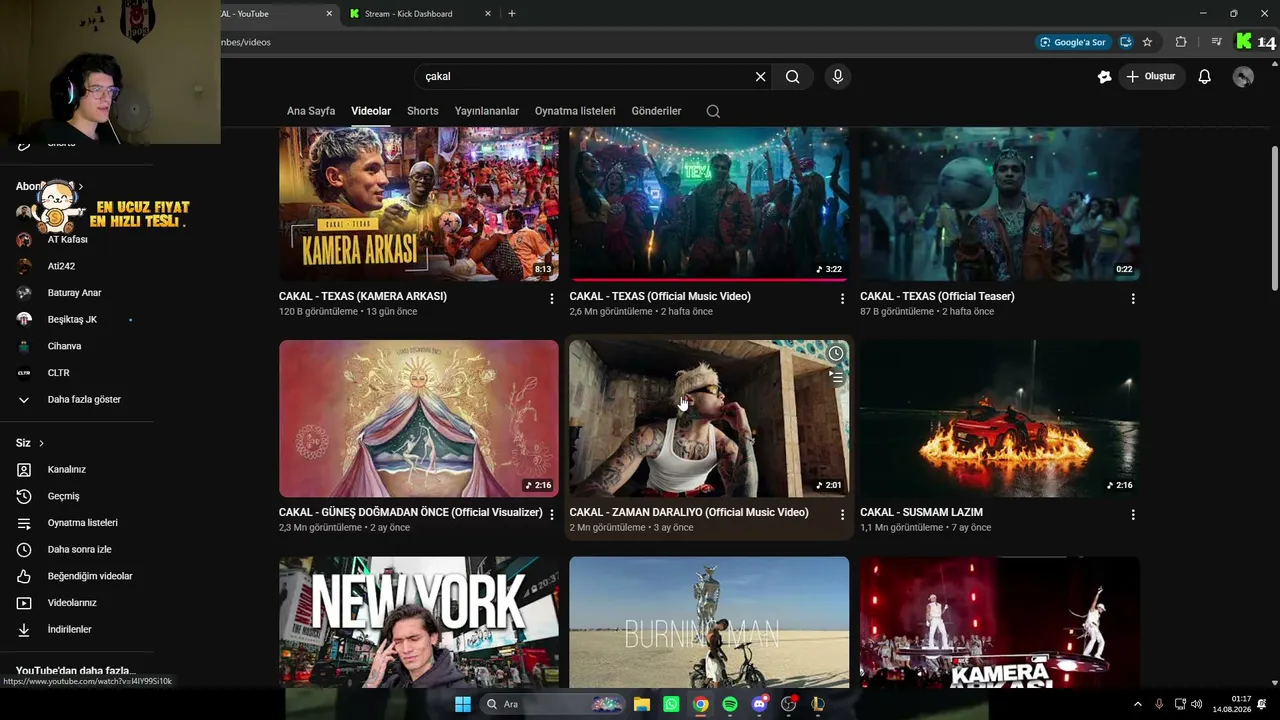This screenshot has height=720, width=1280.
Task: Switch to the Ana Sayfa channel tab
Action: [311, 111]
